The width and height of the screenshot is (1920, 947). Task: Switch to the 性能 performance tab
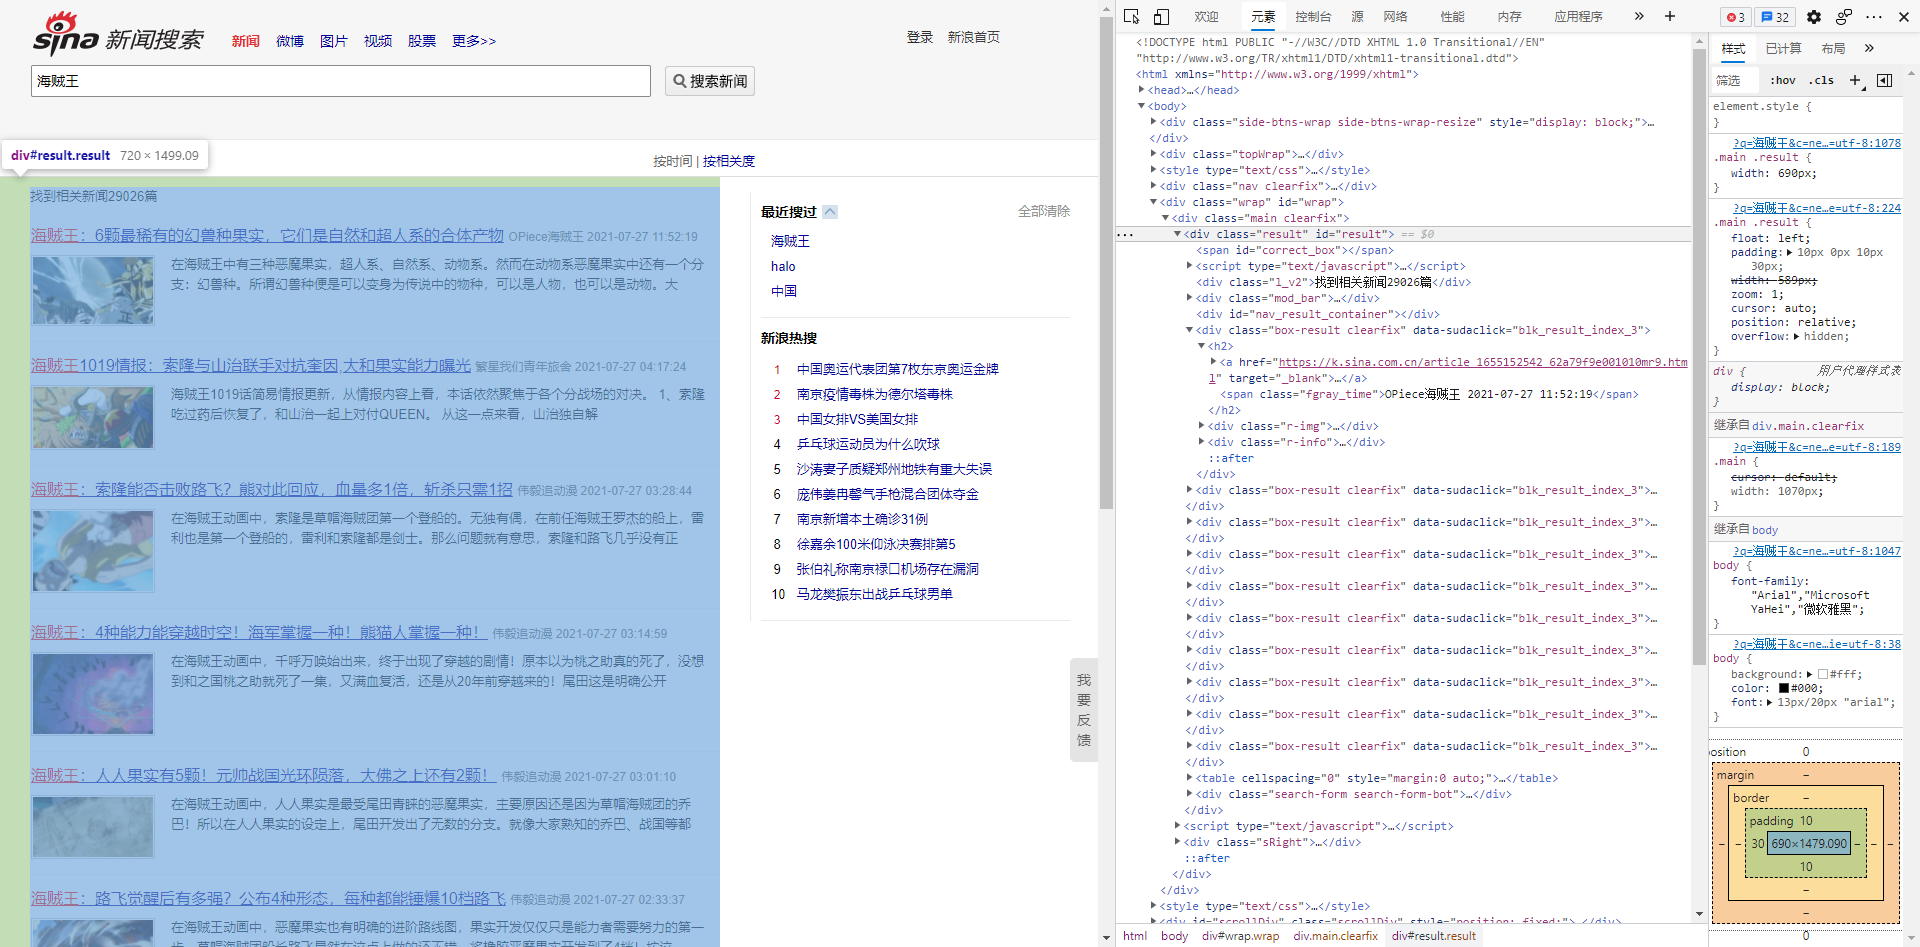[x=1452, y=17]
